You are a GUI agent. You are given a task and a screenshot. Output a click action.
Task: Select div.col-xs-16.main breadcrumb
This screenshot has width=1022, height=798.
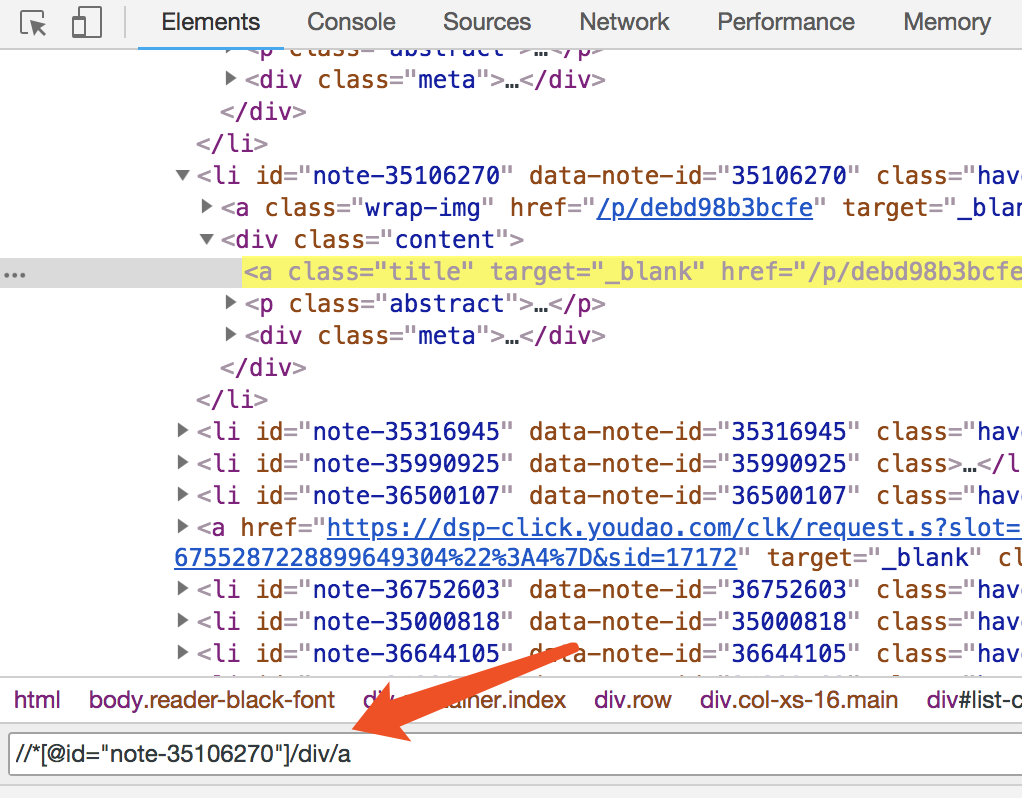(799, 700)
